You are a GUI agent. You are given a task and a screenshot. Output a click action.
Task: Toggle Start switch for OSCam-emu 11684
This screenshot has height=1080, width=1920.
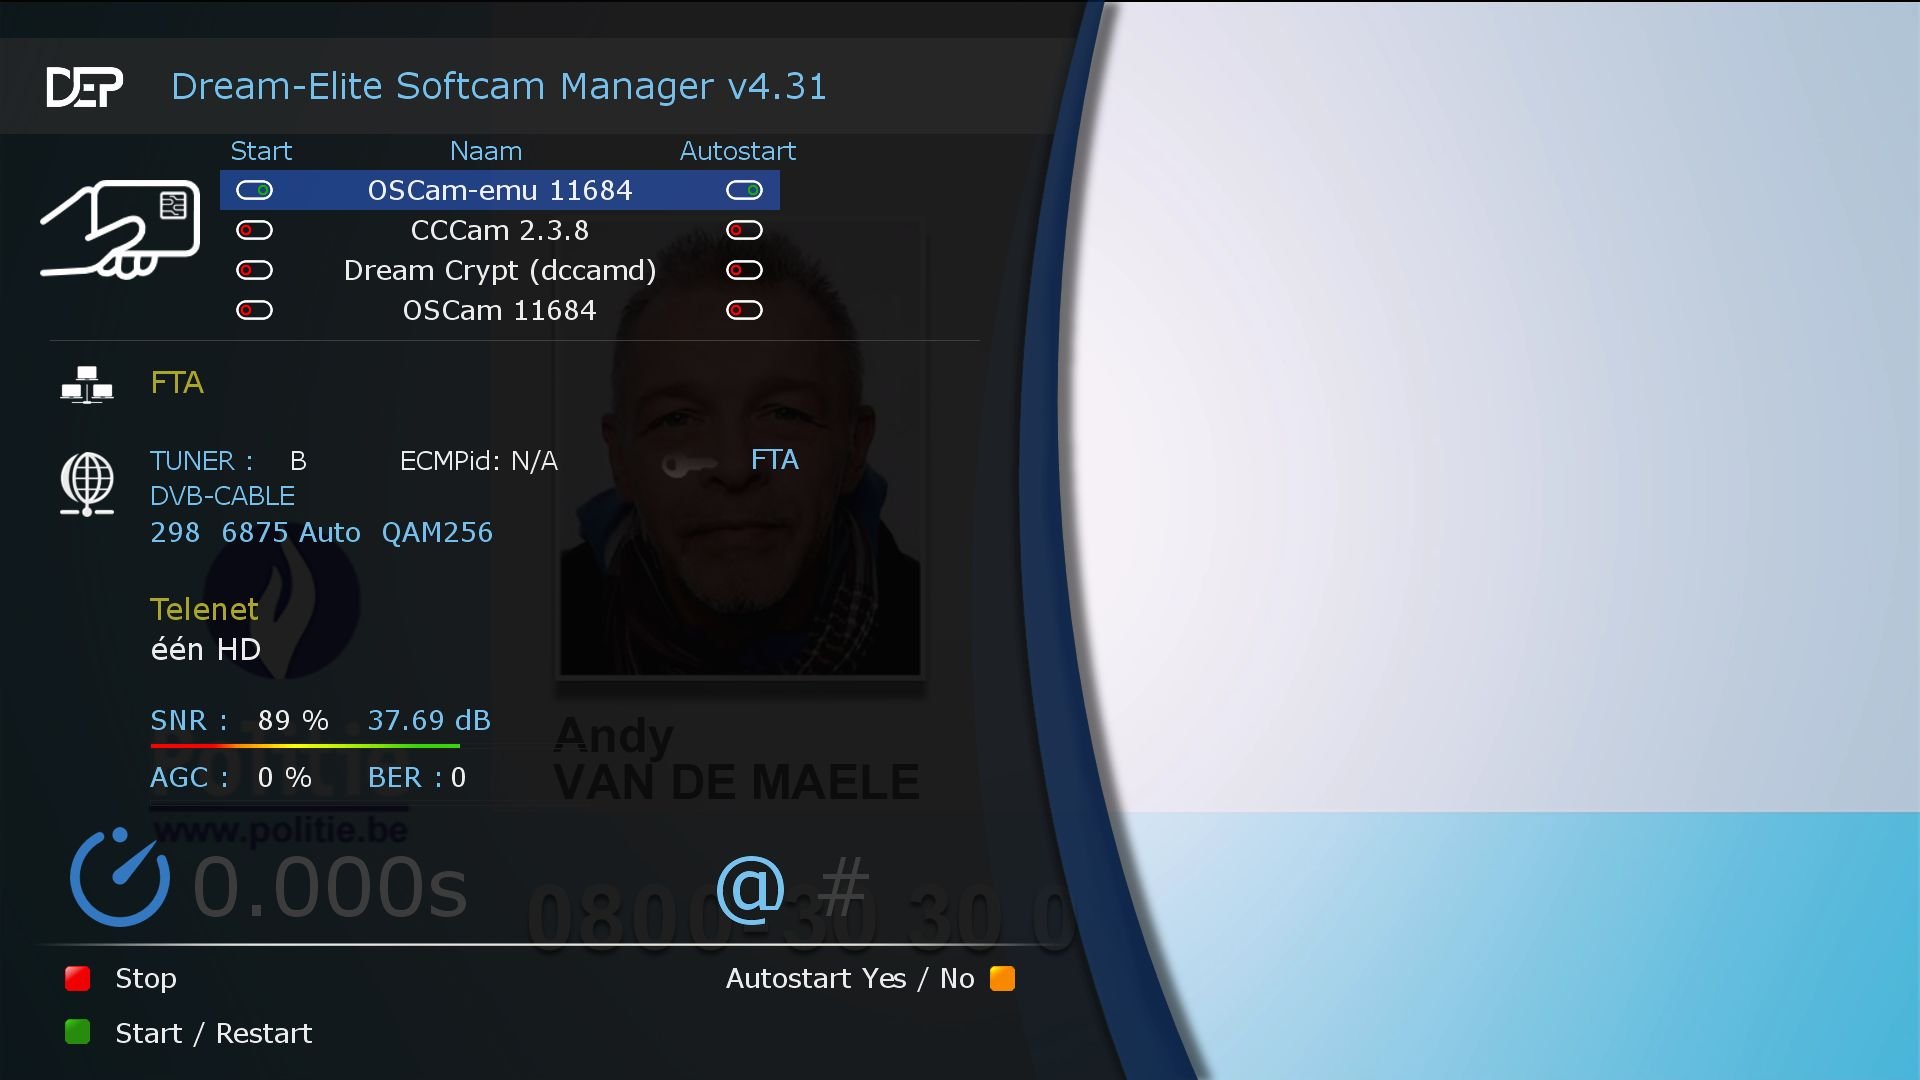pyautogui.click(x=255, y=190)
